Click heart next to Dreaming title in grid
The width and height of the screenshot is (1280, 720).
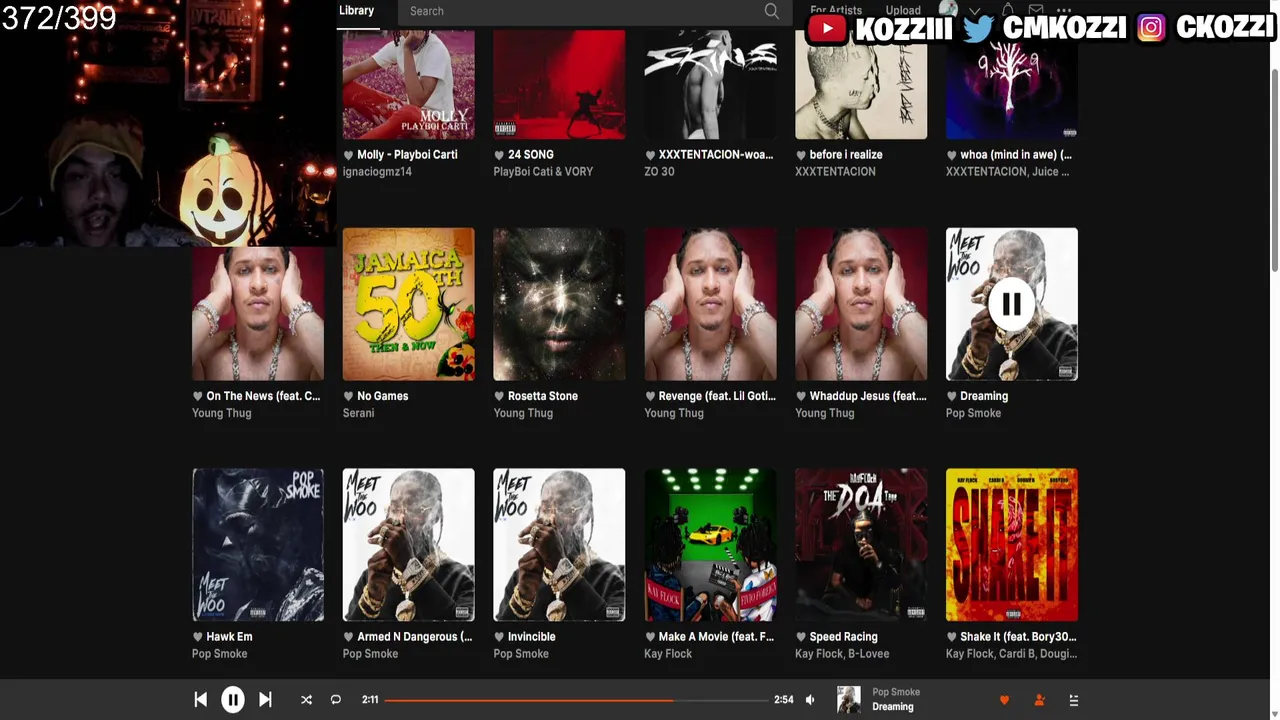point(952,396)
